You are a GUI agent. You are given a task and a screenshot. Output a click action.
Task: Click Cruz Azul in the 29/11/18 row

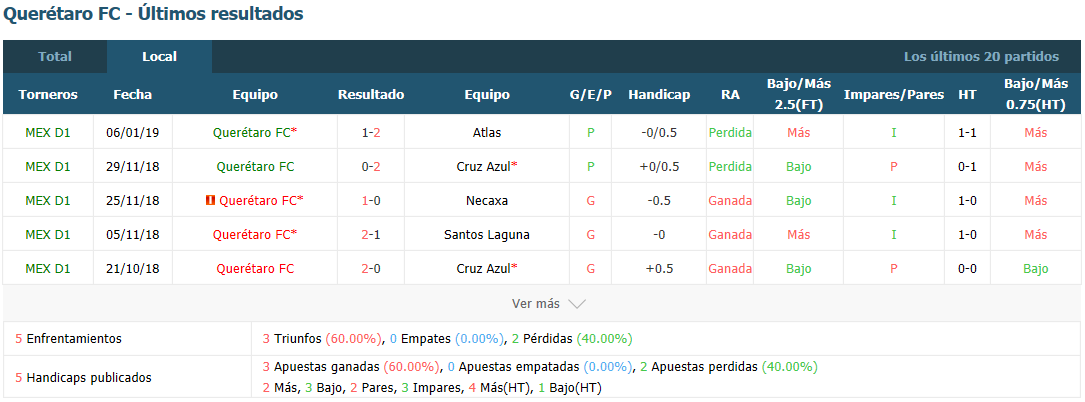[484, 167]
